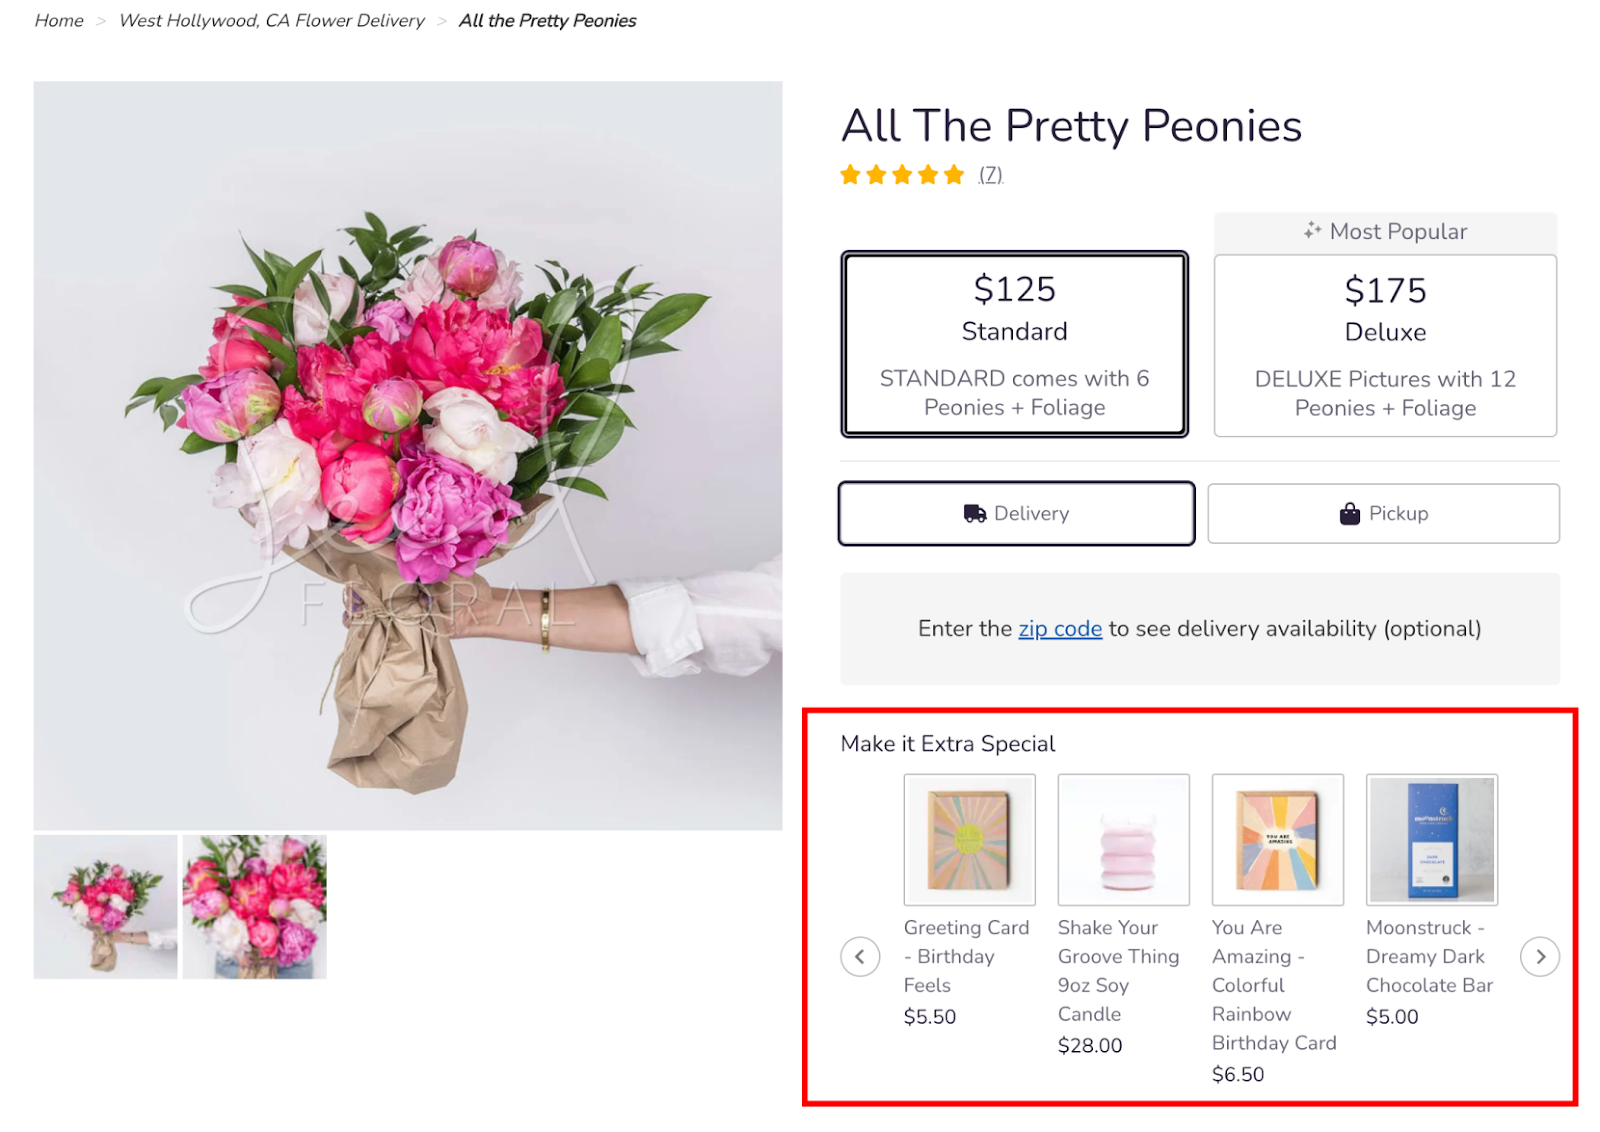Choose the Pickup option
The height and width of the screenshot is (1132, 1600).
tap(1383, 514)
